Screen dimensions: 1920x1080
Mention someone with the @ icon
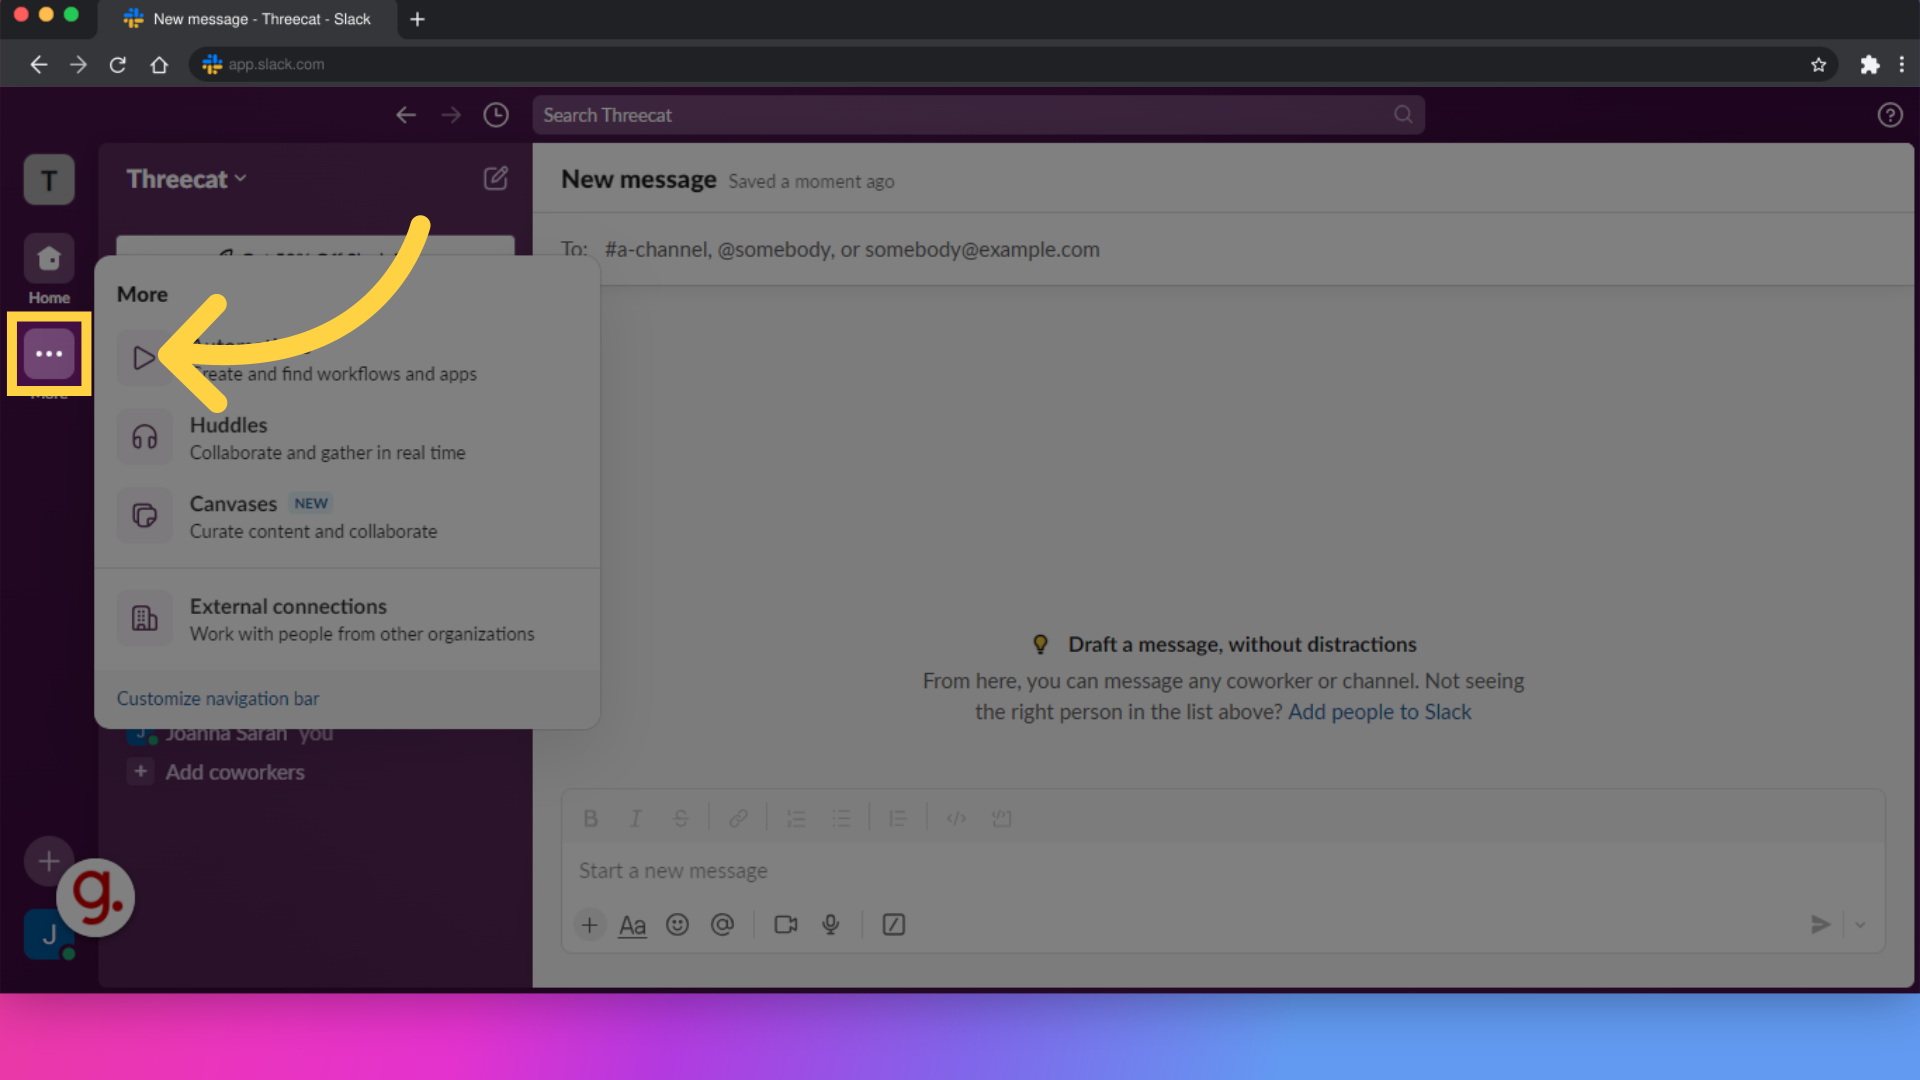[x=722, y=925]
